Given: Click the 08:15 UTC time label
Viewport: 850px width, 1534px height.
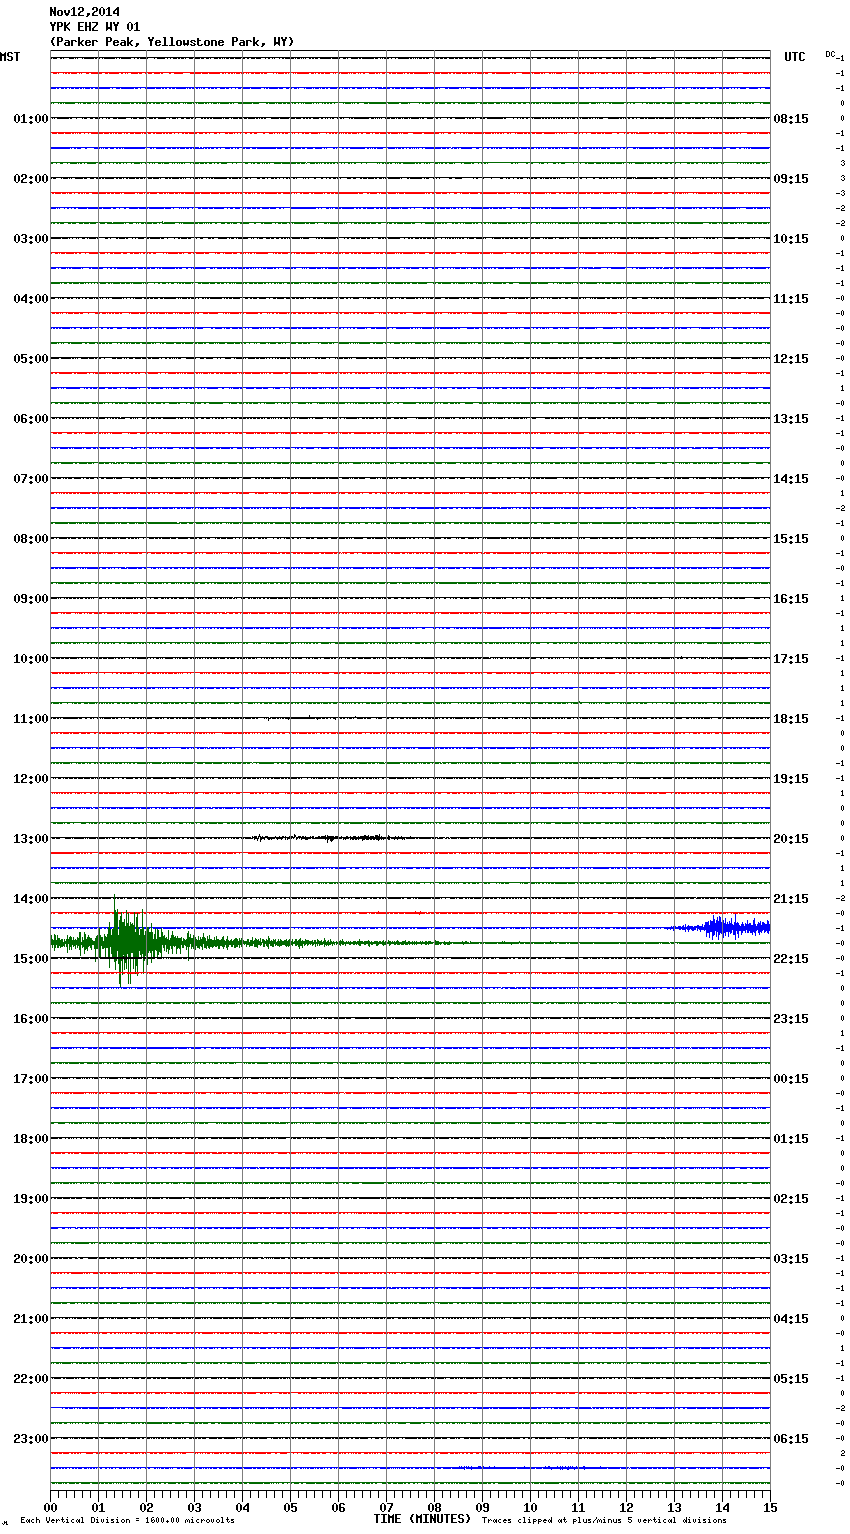Looking at the screenshot, I should (x=791, y=119).
